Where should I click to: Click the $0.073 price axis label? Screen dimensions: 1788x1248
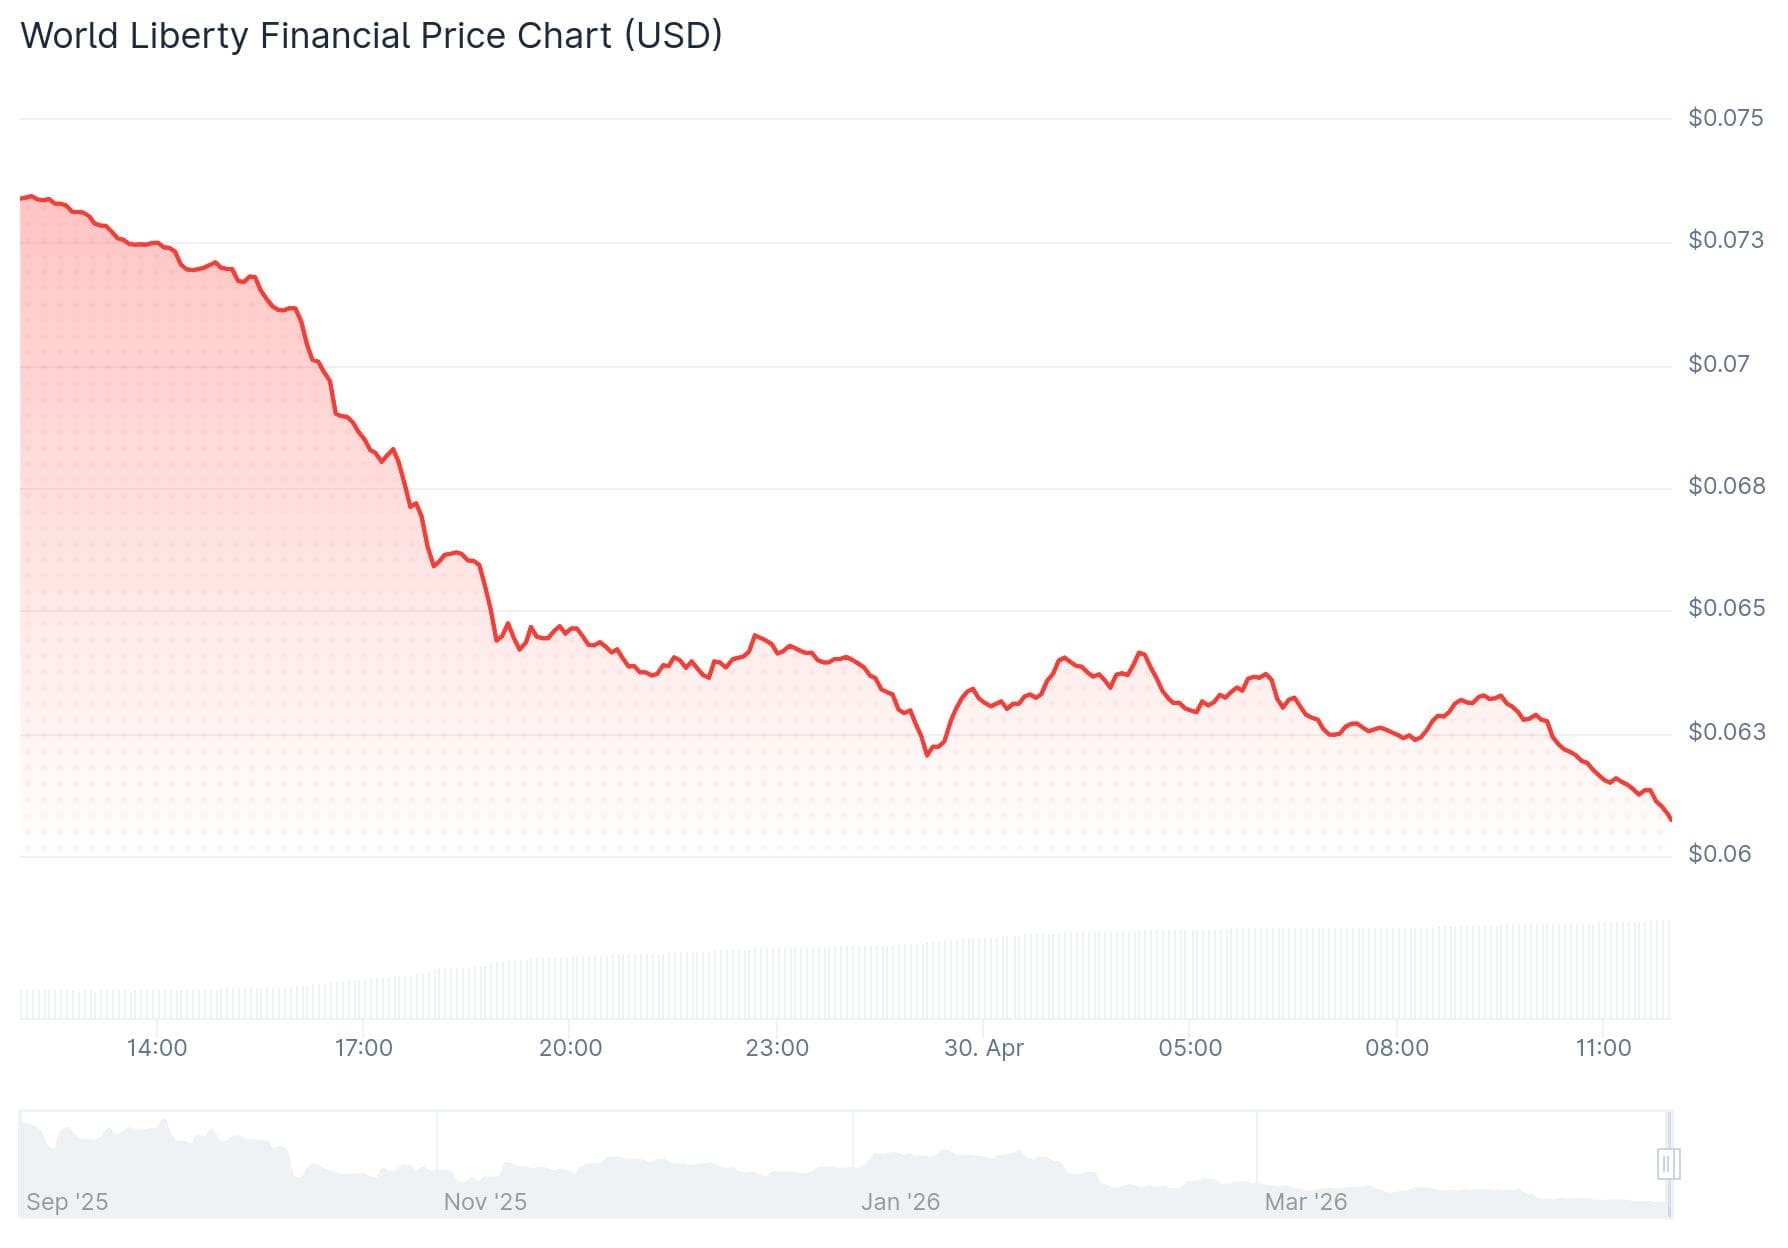click(1725, 240)
